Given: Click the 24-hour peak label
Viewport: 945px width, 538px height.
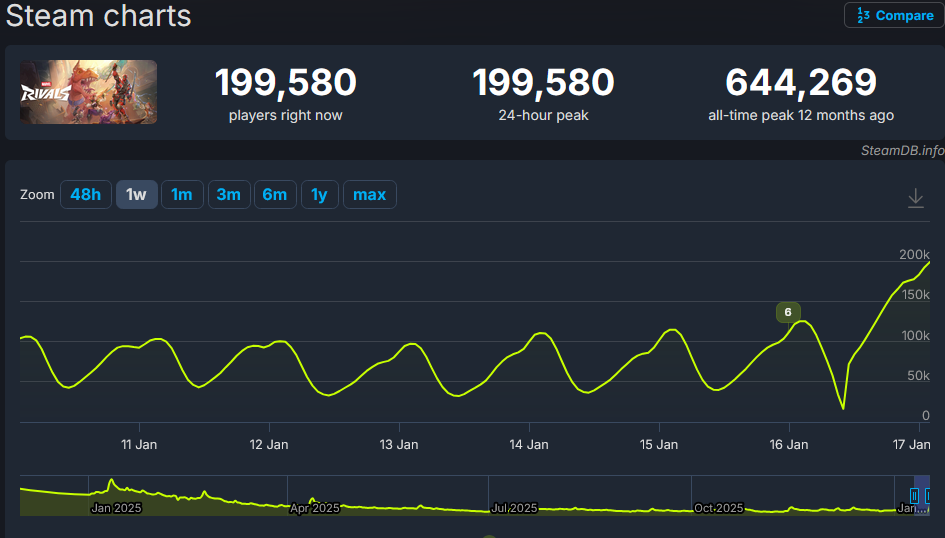Looking at the screenshot, I should pyautogui.click(x=543, y=115).
